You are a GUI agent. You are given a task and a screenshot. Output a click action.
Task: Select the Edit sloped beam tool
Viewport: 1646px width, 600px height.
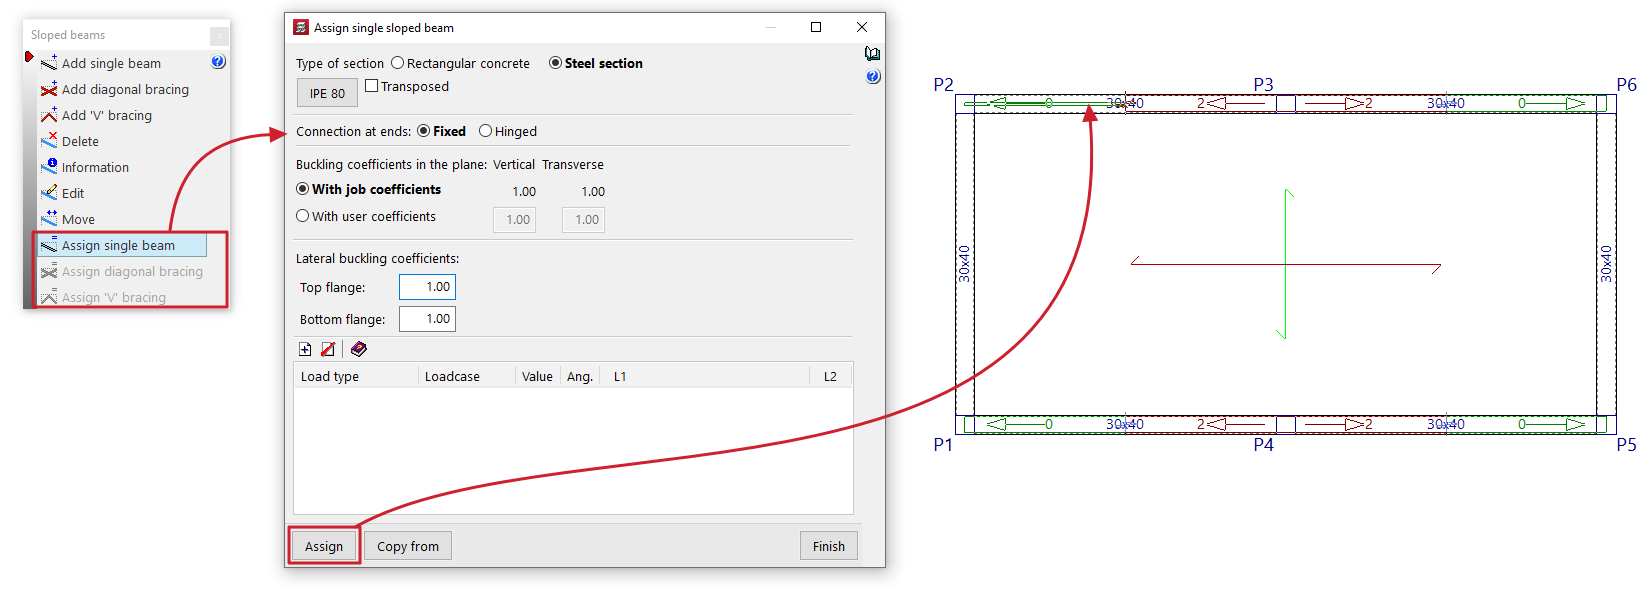73,193
